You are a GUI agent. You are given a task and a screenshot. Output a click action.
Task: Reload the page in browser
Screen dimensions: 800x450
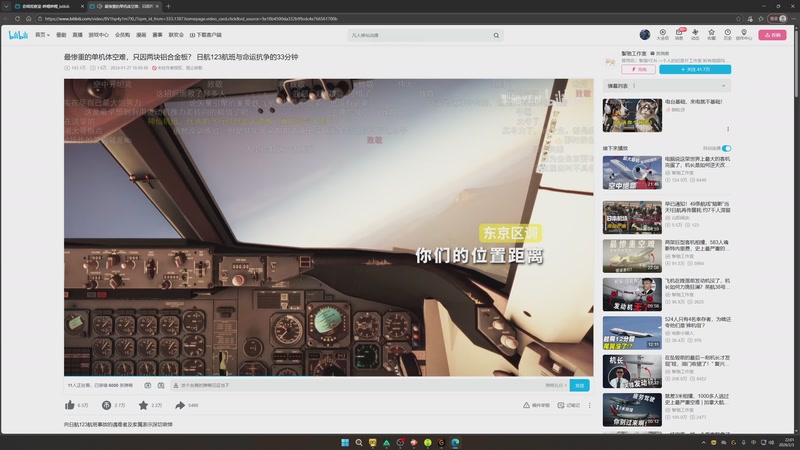[17, 18]
